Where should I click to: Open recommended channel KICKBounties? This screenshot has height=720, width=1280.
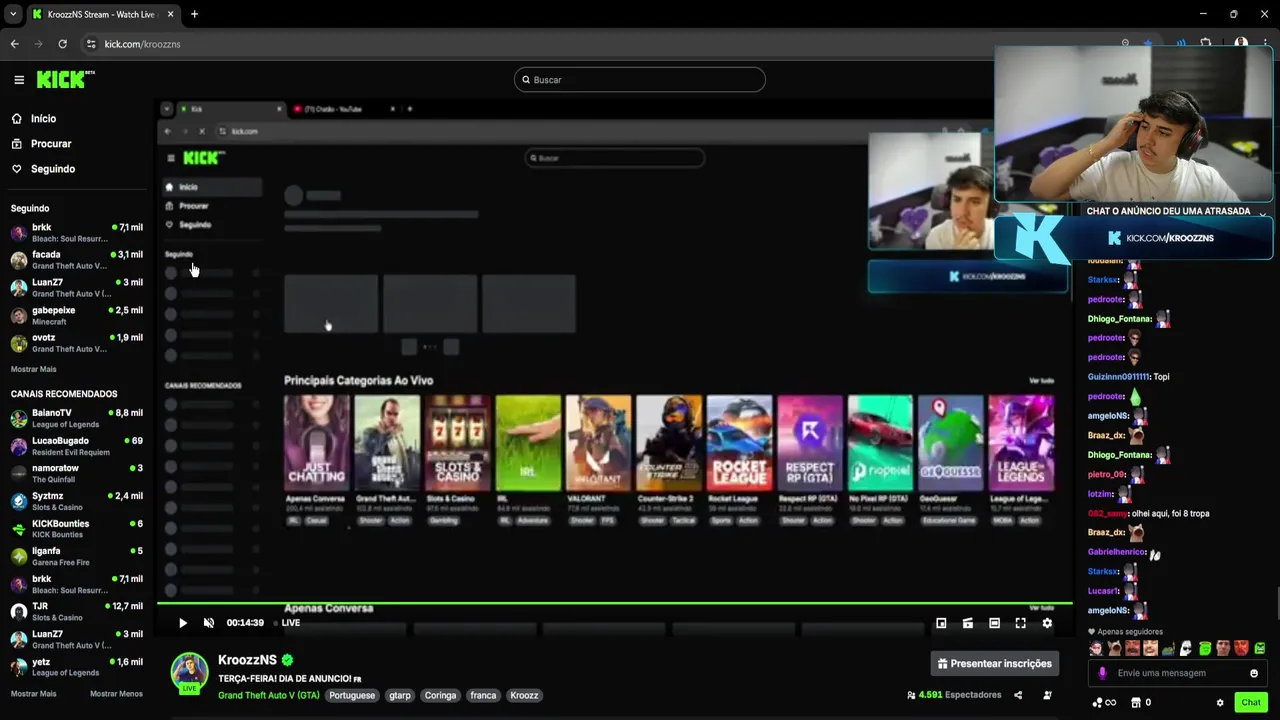pos(77,529)
